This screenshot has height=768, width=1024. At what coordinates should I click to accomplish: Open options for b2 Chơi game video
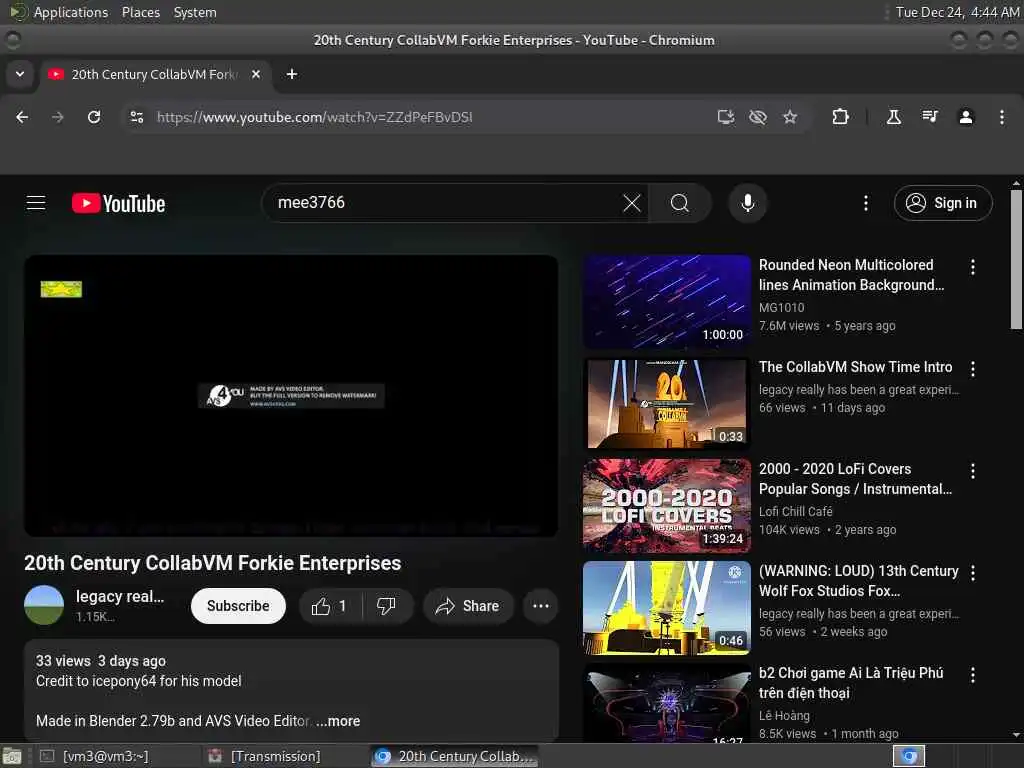[972, 675]
